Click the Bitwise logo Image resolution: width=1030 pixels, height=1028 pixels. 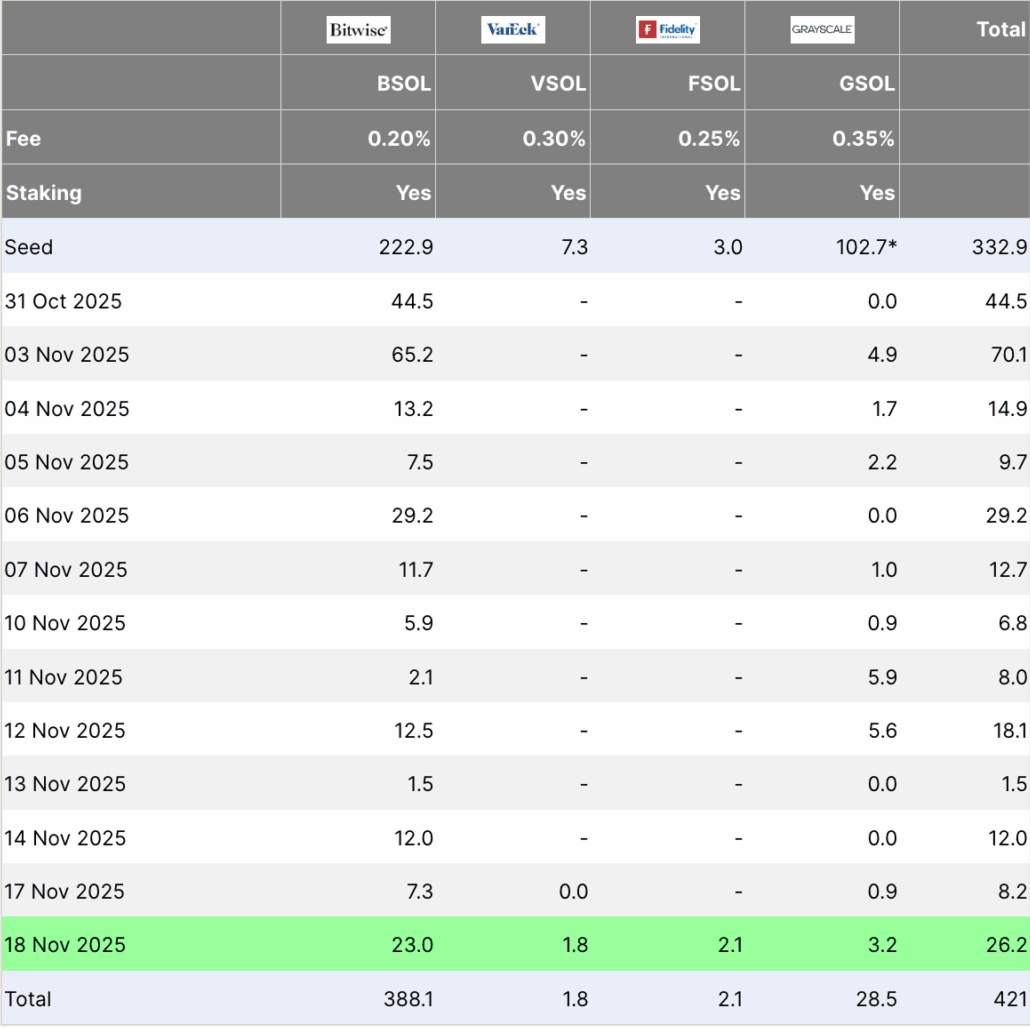tap(358, 30)
